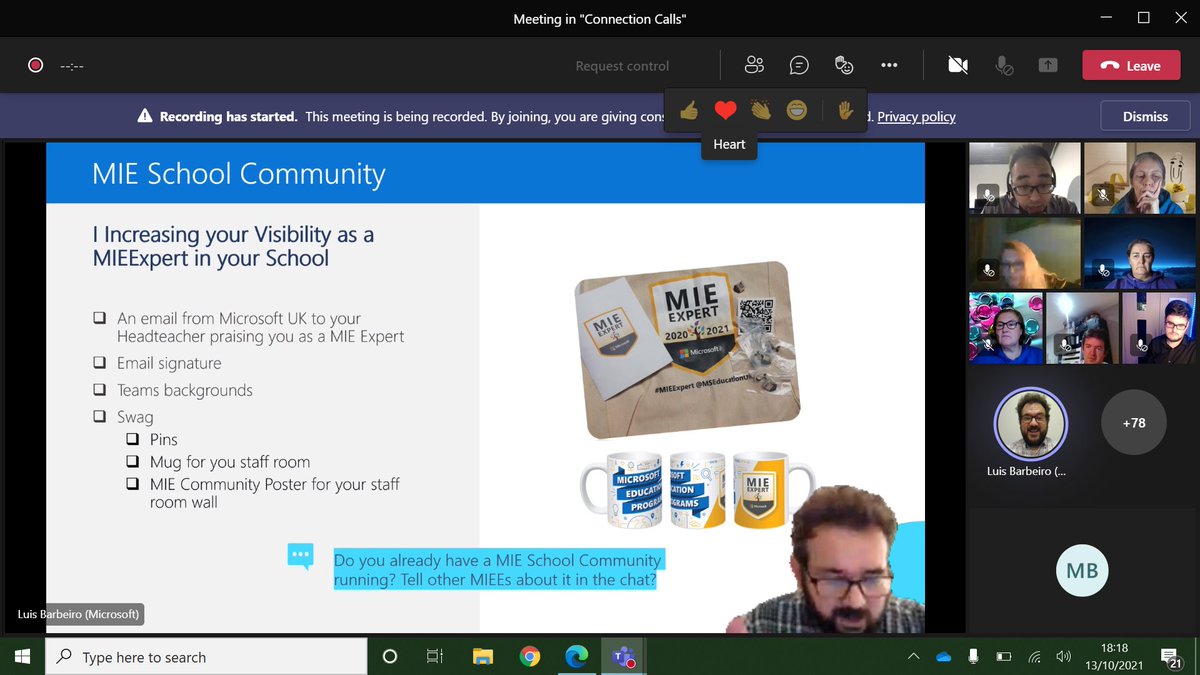Select the MB participant avatar
Image resolution: width=1200 pixels, height=675 pixels.
[x=1082, y=571]
